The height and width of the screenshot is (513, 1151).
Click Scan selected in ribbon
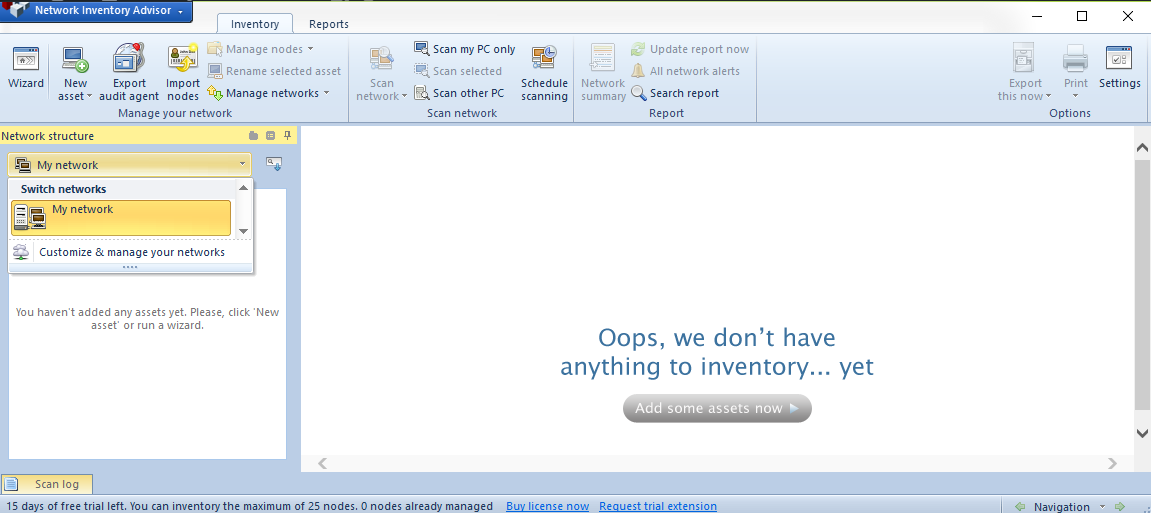click(458, 71)
